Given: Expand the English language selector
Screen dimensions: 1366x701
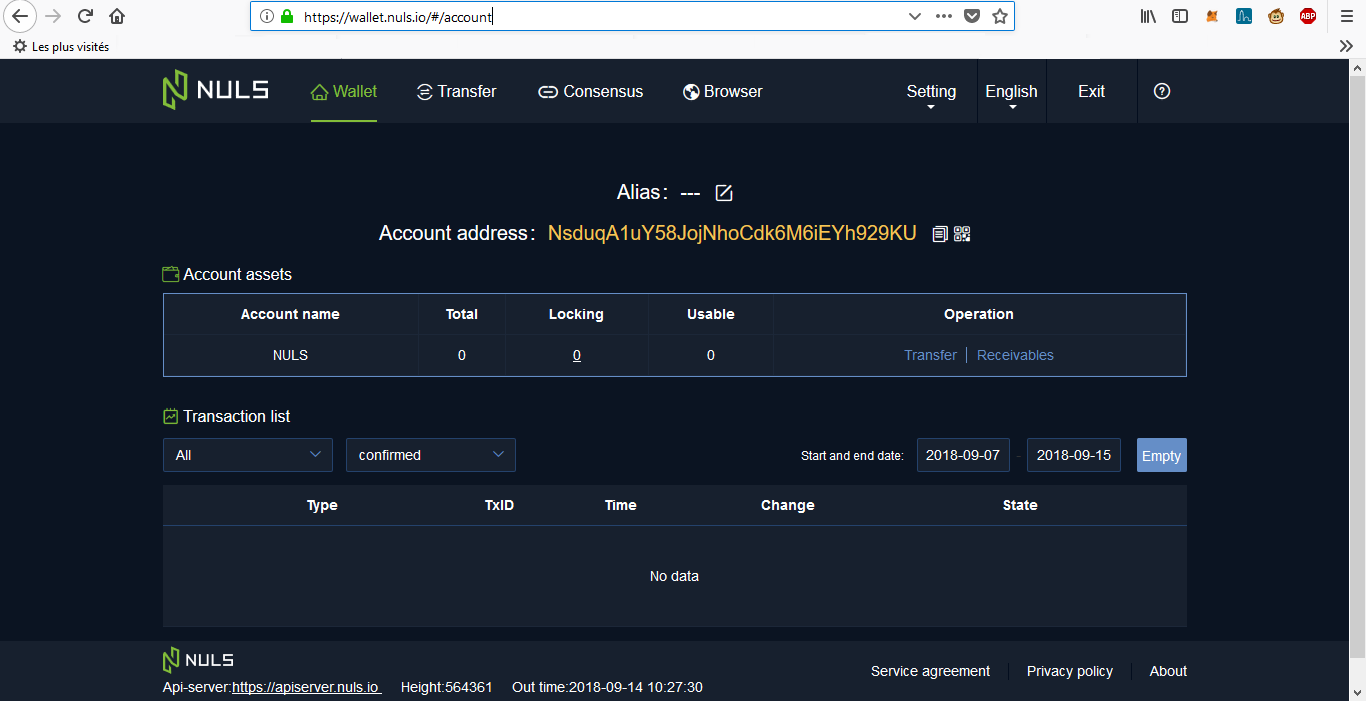Looking at the screenshot, I should coord(1011,92).
